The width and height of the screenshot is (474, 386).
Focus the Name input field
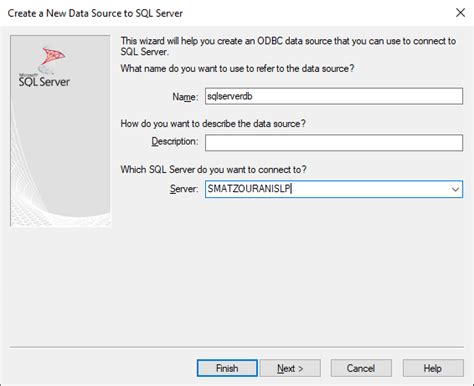334,96
